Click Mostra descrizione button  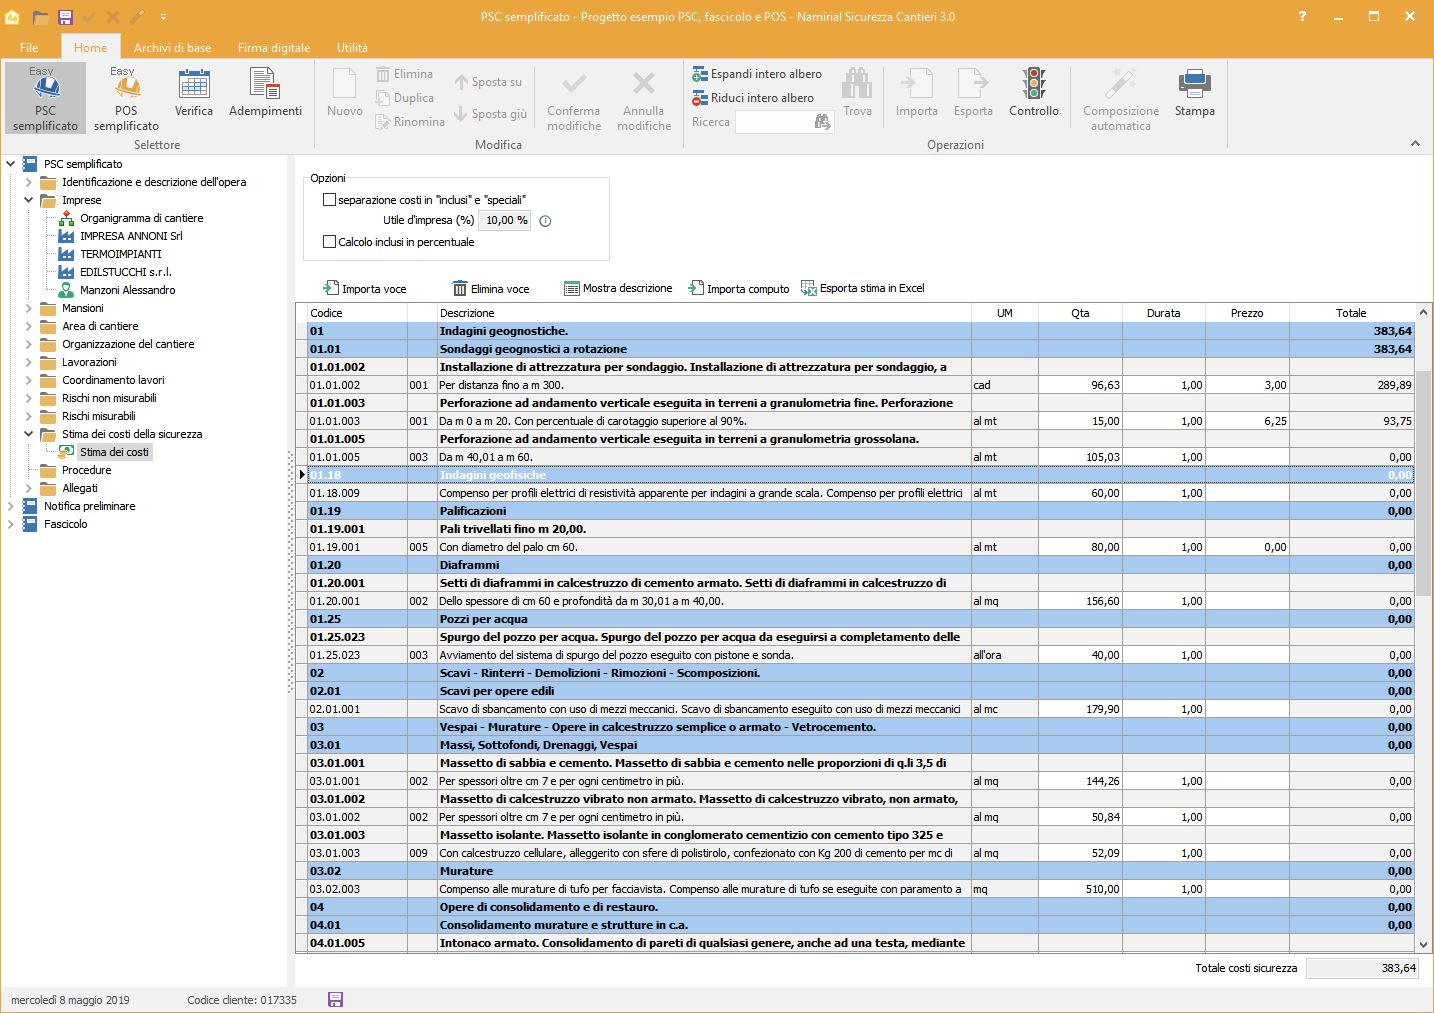click(618, 288)
